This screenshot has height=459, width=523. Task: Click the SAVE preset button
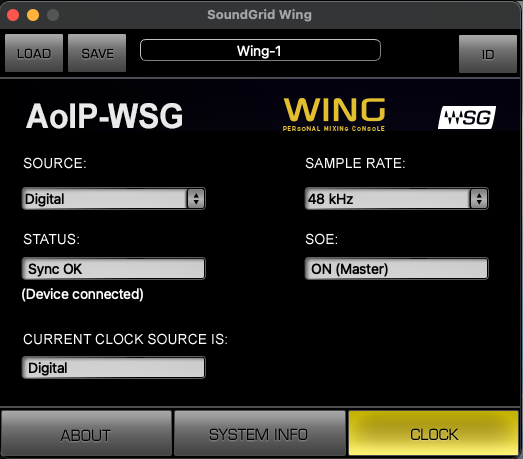click(97, 53)
